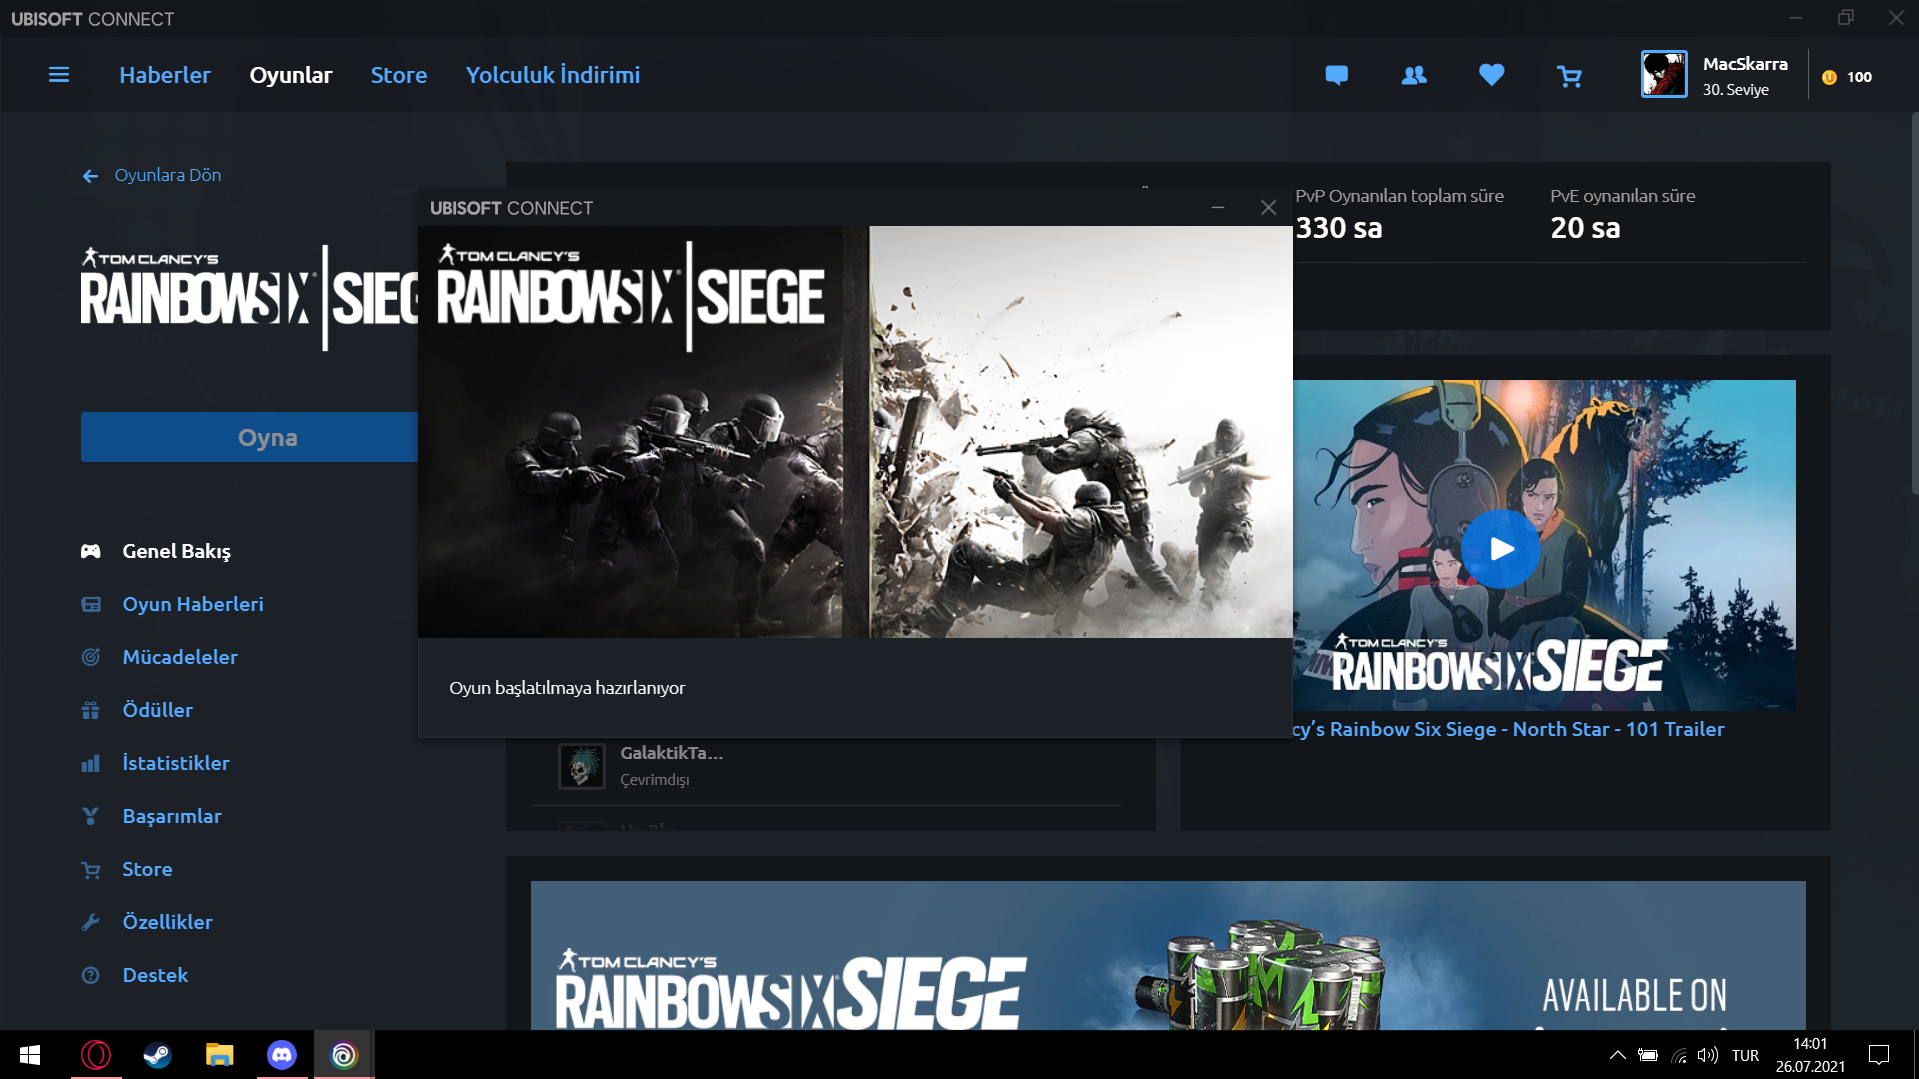1919x1079 pixels.
Task: Click the 100 coin balance value
Action: coord(1859,77)
